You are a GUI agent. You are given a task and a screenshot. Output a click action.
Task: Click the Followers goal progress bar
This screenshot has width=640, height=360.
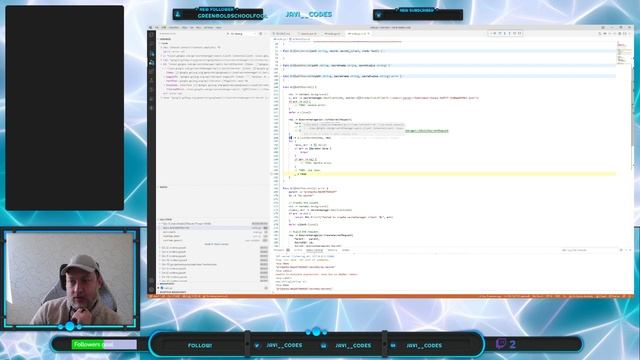[104, 344]
